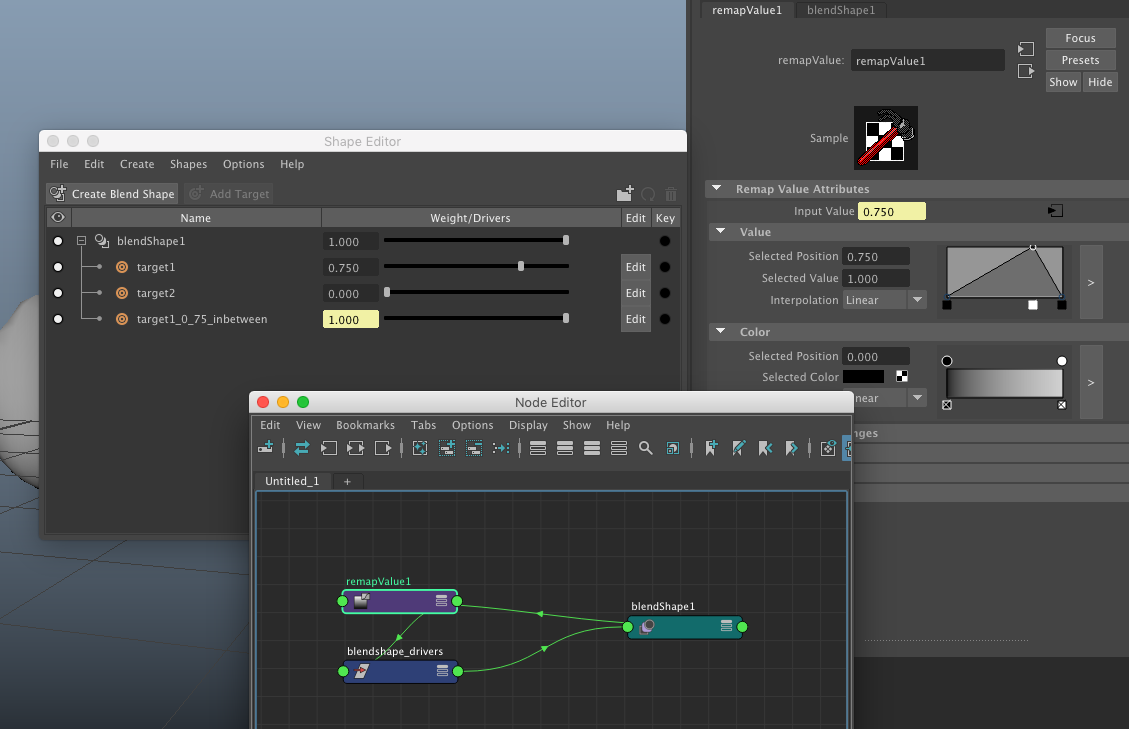Click the add group folder icon in Shape Editor

tap(625, 194)
